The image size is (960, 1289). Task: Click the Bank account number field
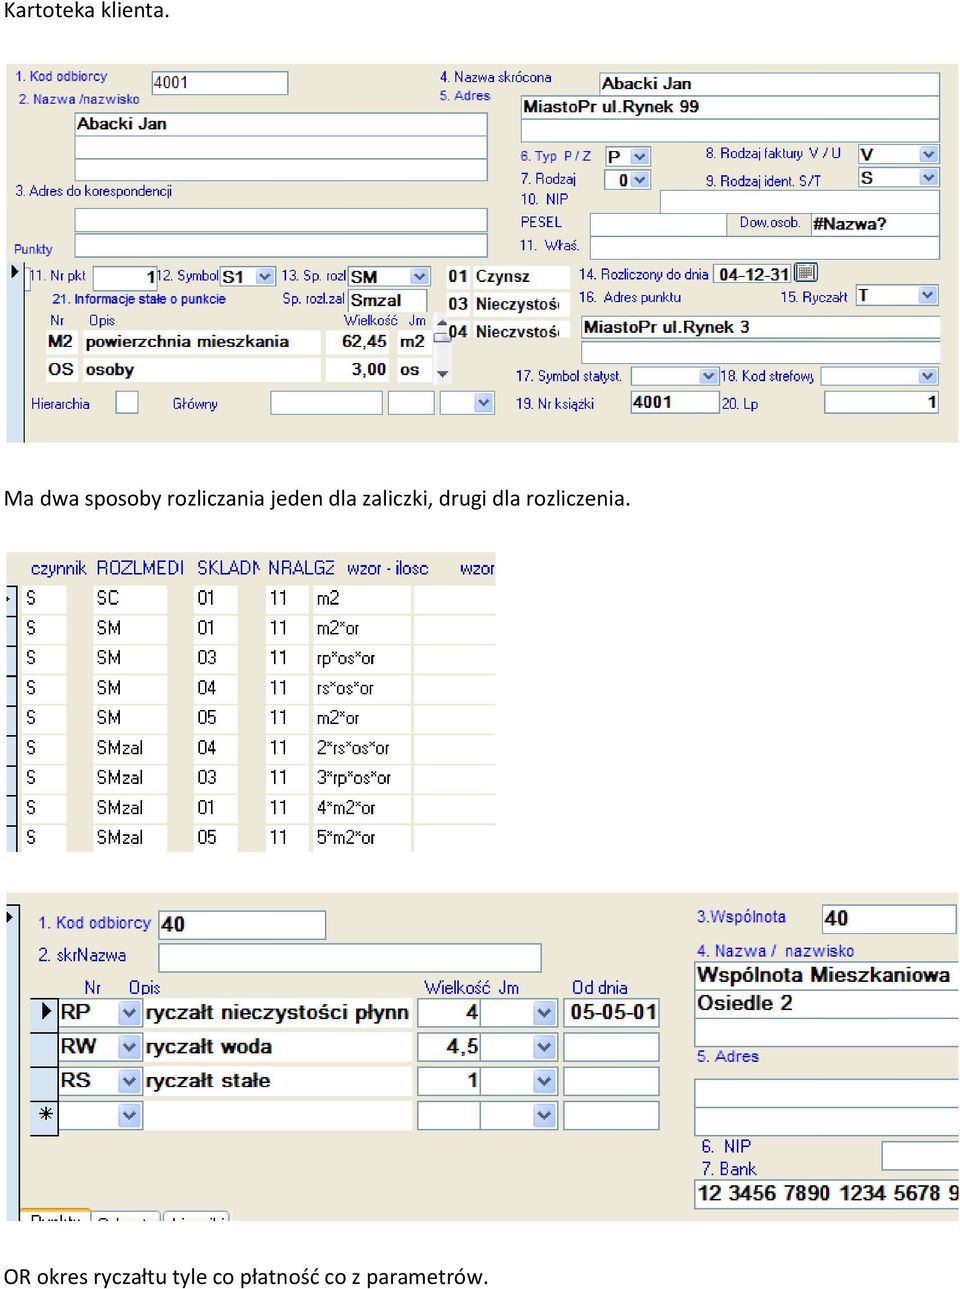pyautogui.click(x=826, y=1193)
